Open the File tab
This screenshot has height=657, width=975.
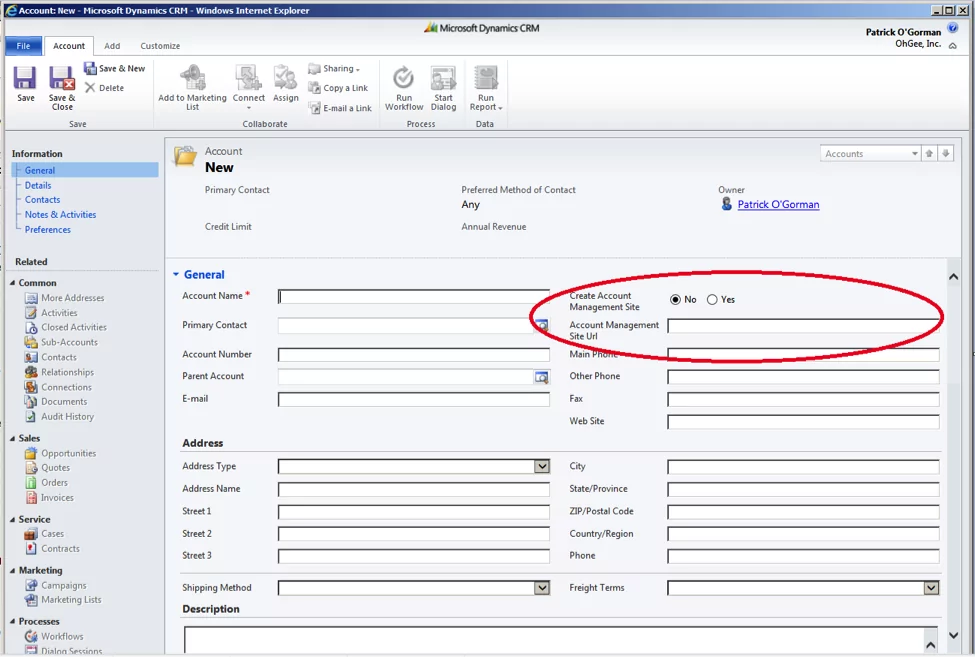click(24, 46)
